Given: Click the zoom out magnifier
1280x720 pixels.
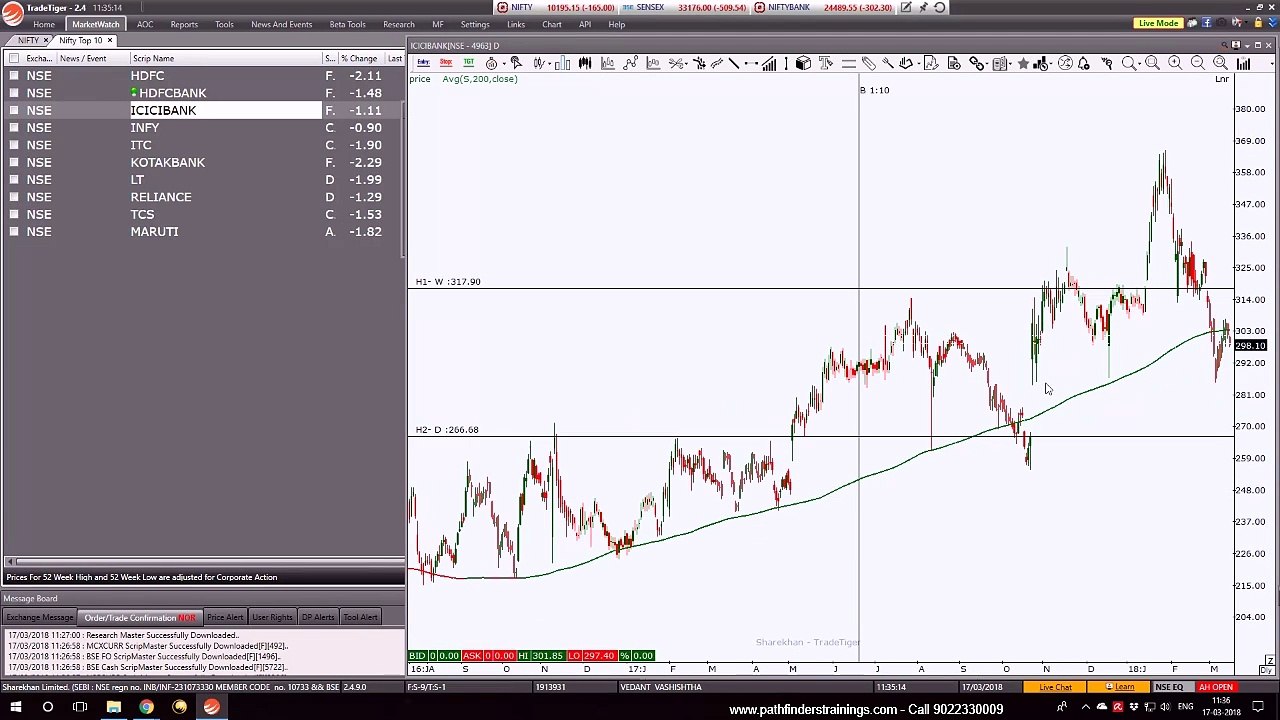Looking at the screenshot, I should pos(1198,64).
